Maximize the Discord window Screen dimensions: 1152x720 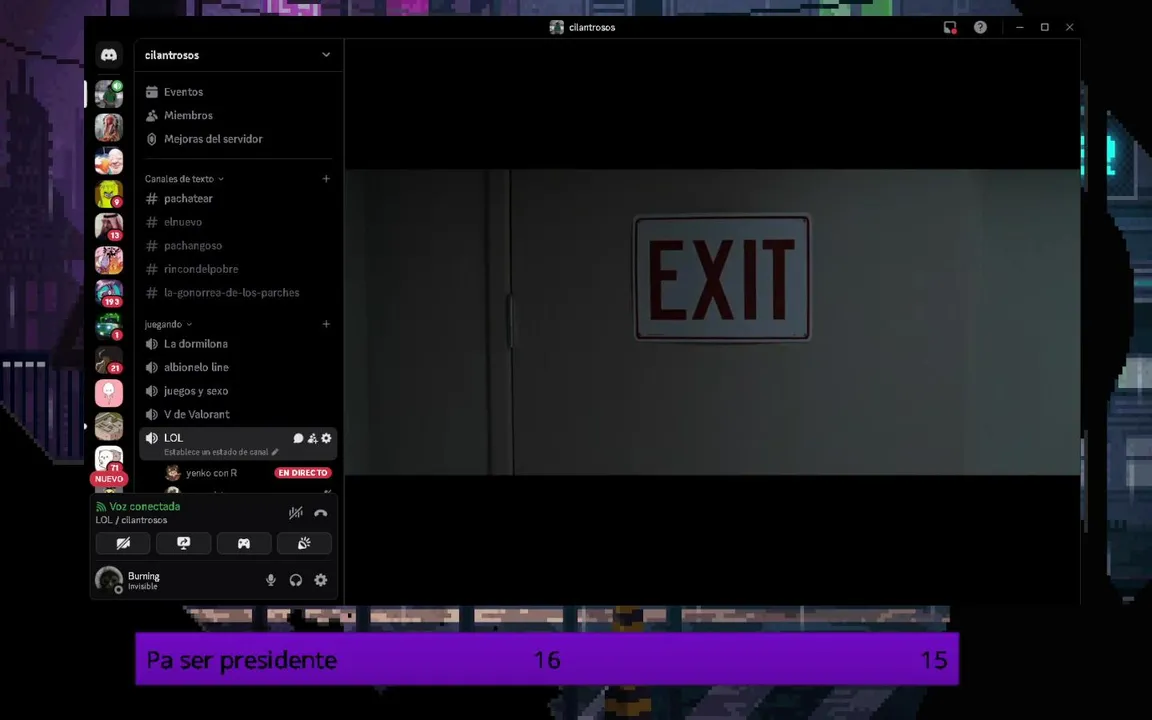tap(1045, 27)
